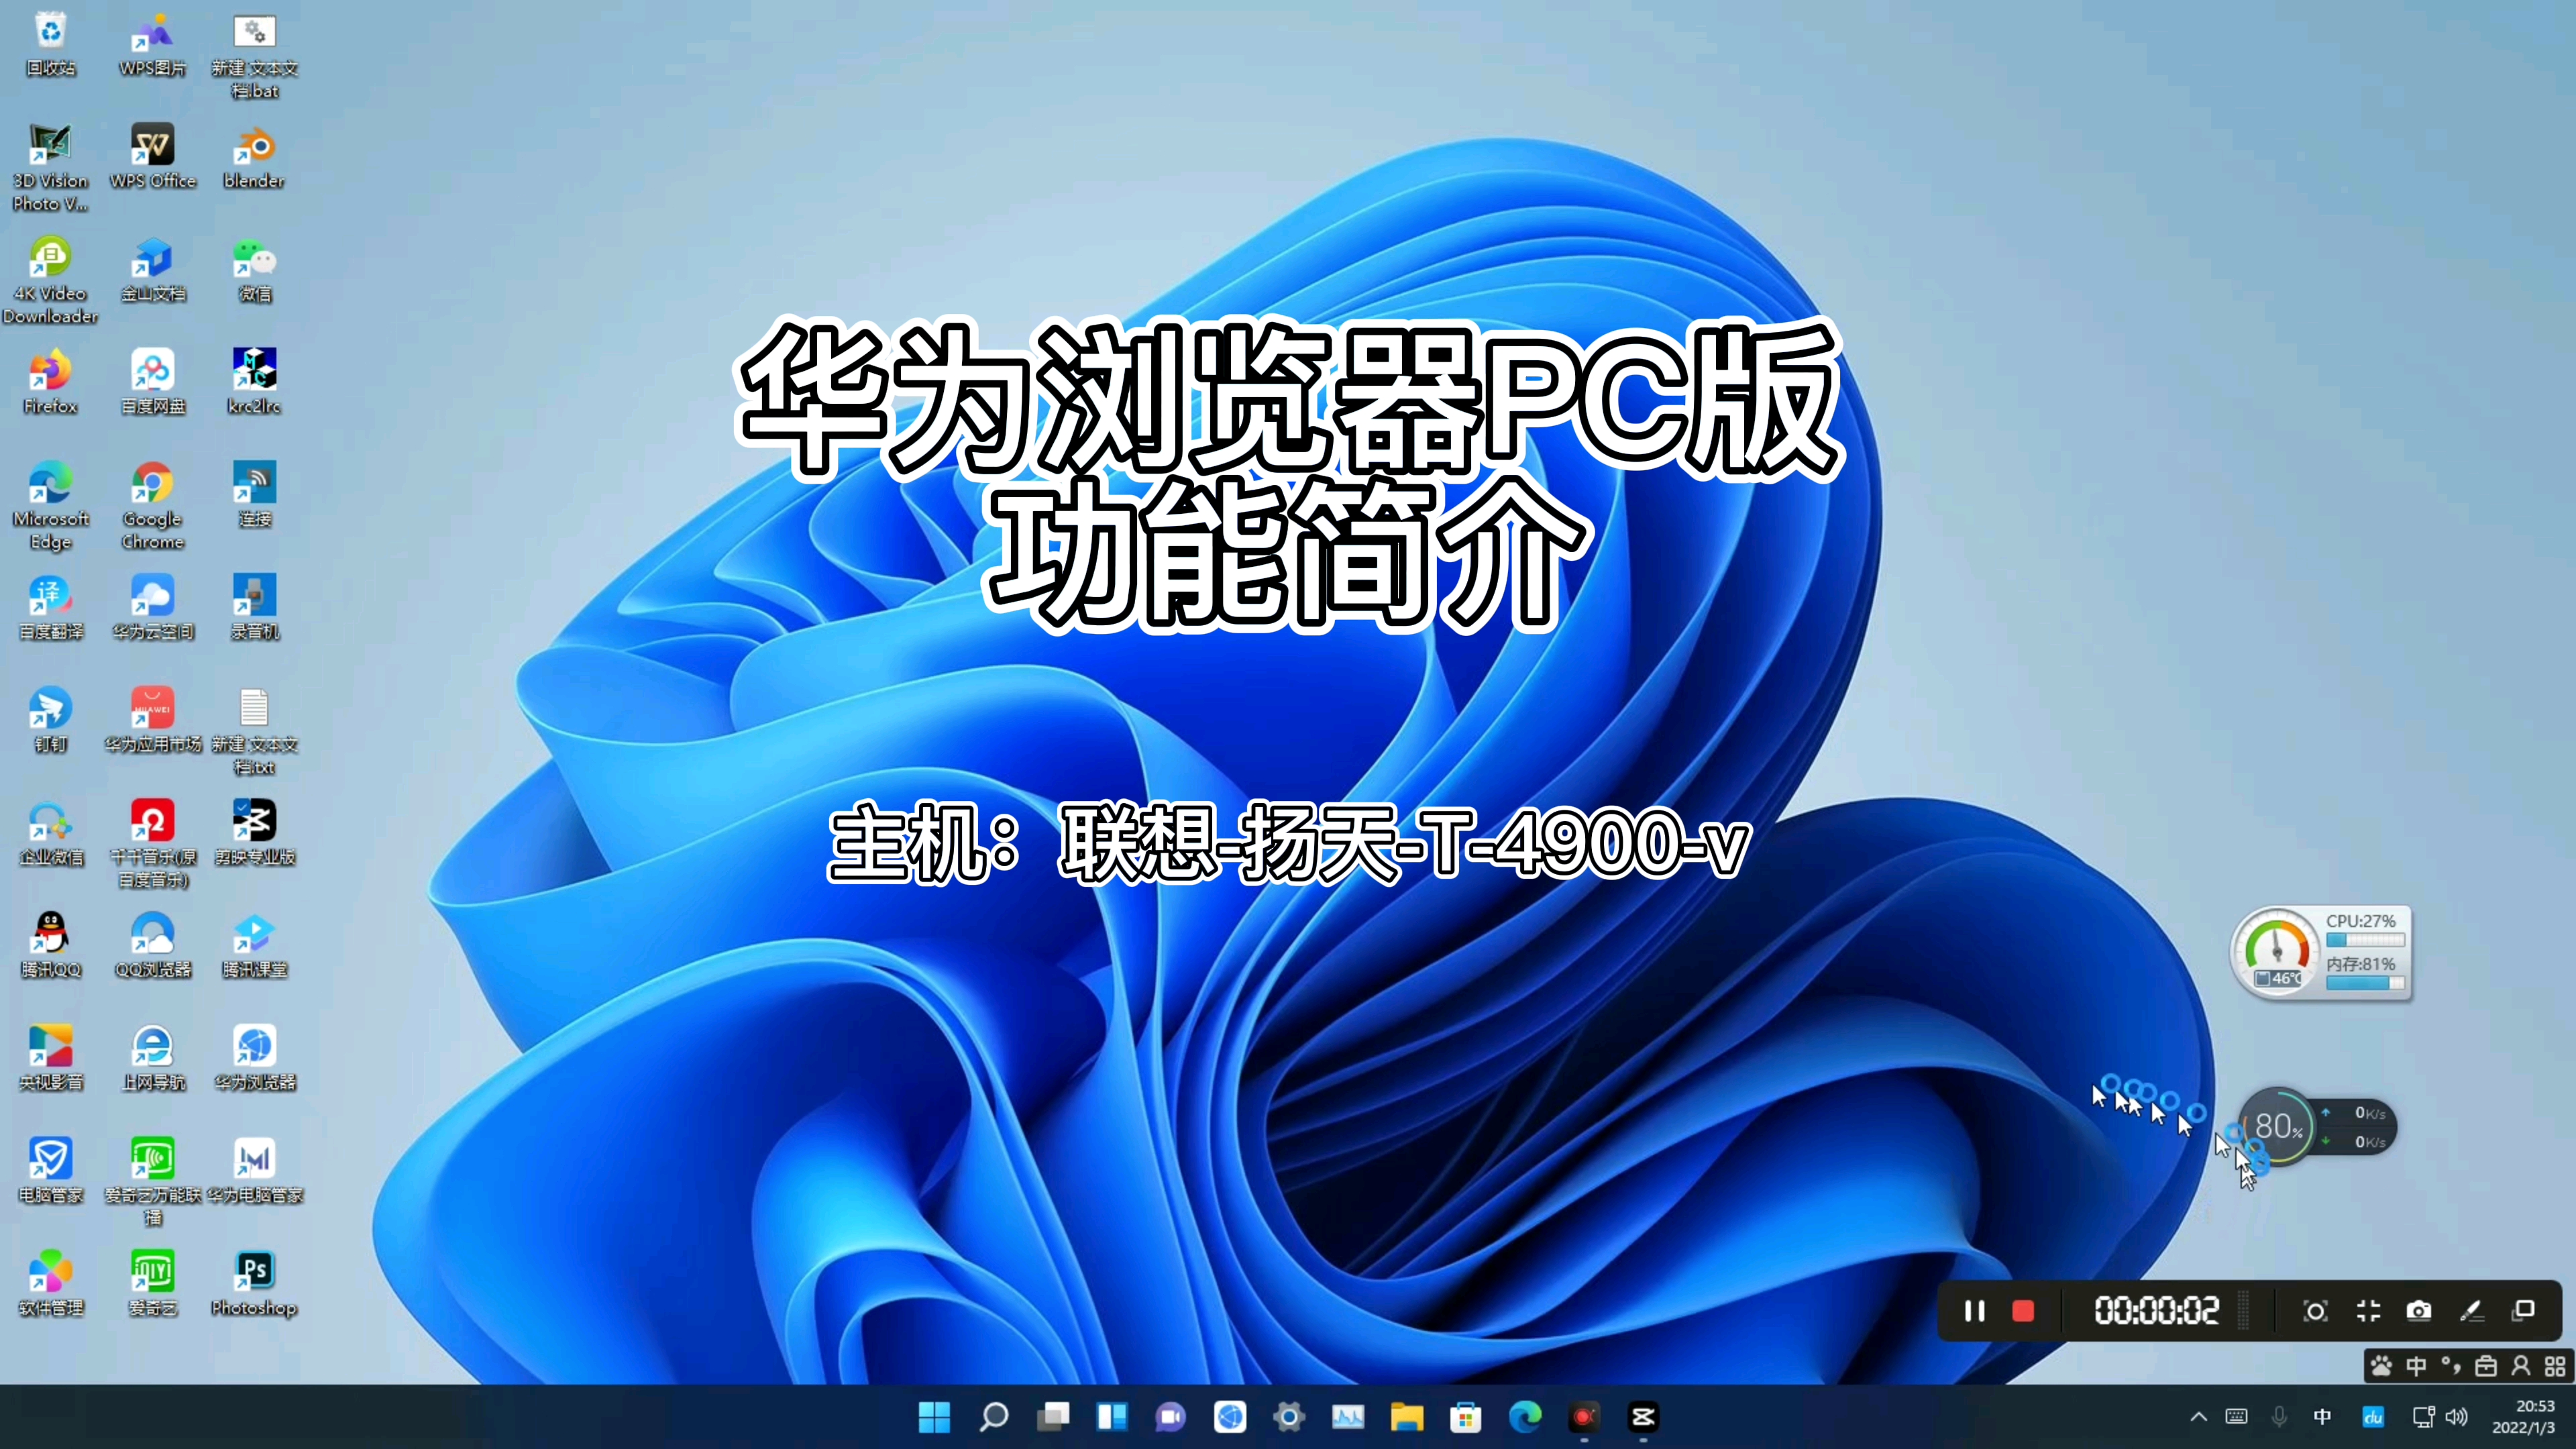Select the 钉钉 DingTalk desktop icon
This screenshot has width=2576, height=1449.
click(x=50, y=720)
